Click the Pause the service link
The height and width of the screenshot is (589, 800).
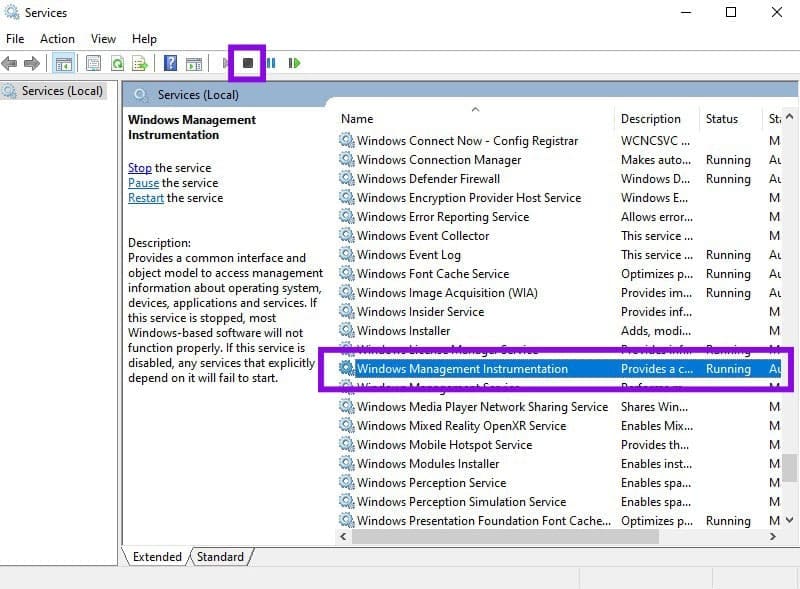coord(143,183)
